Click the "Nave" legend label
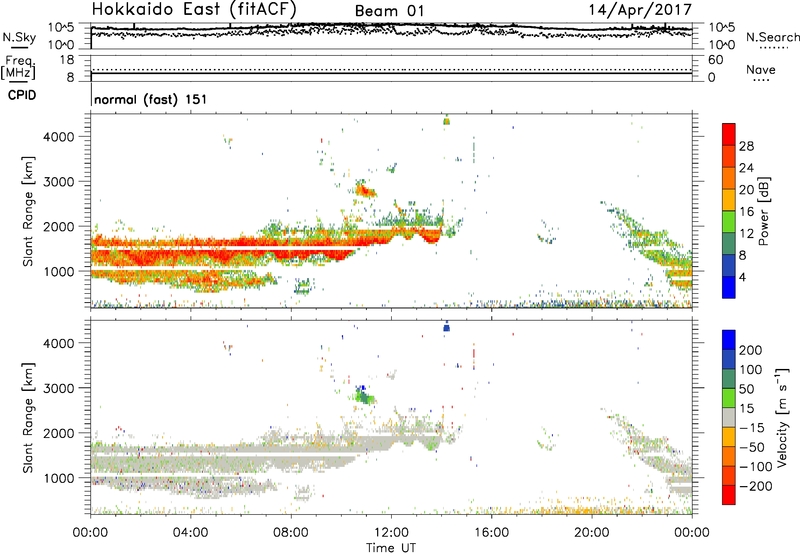This screenshot has height=554, width=800. (x=761, y=70)
